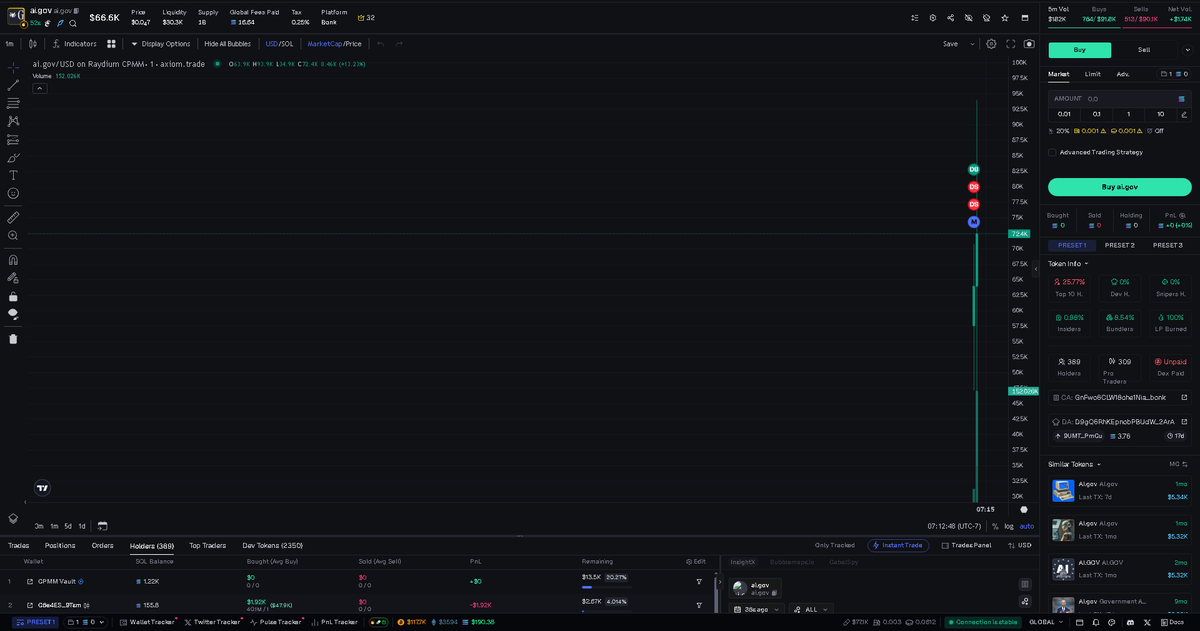The width and height of the screenshot is (1200, 631).
Task: Enable Instant Trade button
Action: tap(898, 546)
